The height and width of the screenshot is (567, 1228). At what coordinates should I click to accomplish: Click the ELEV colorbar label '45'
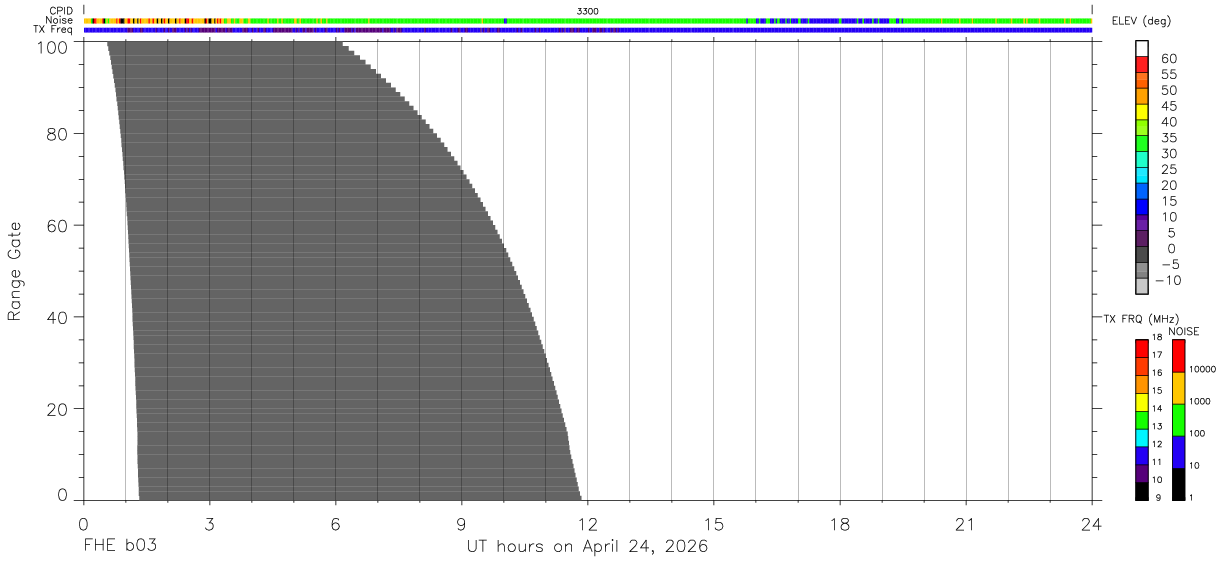(x=1168, y=106)
